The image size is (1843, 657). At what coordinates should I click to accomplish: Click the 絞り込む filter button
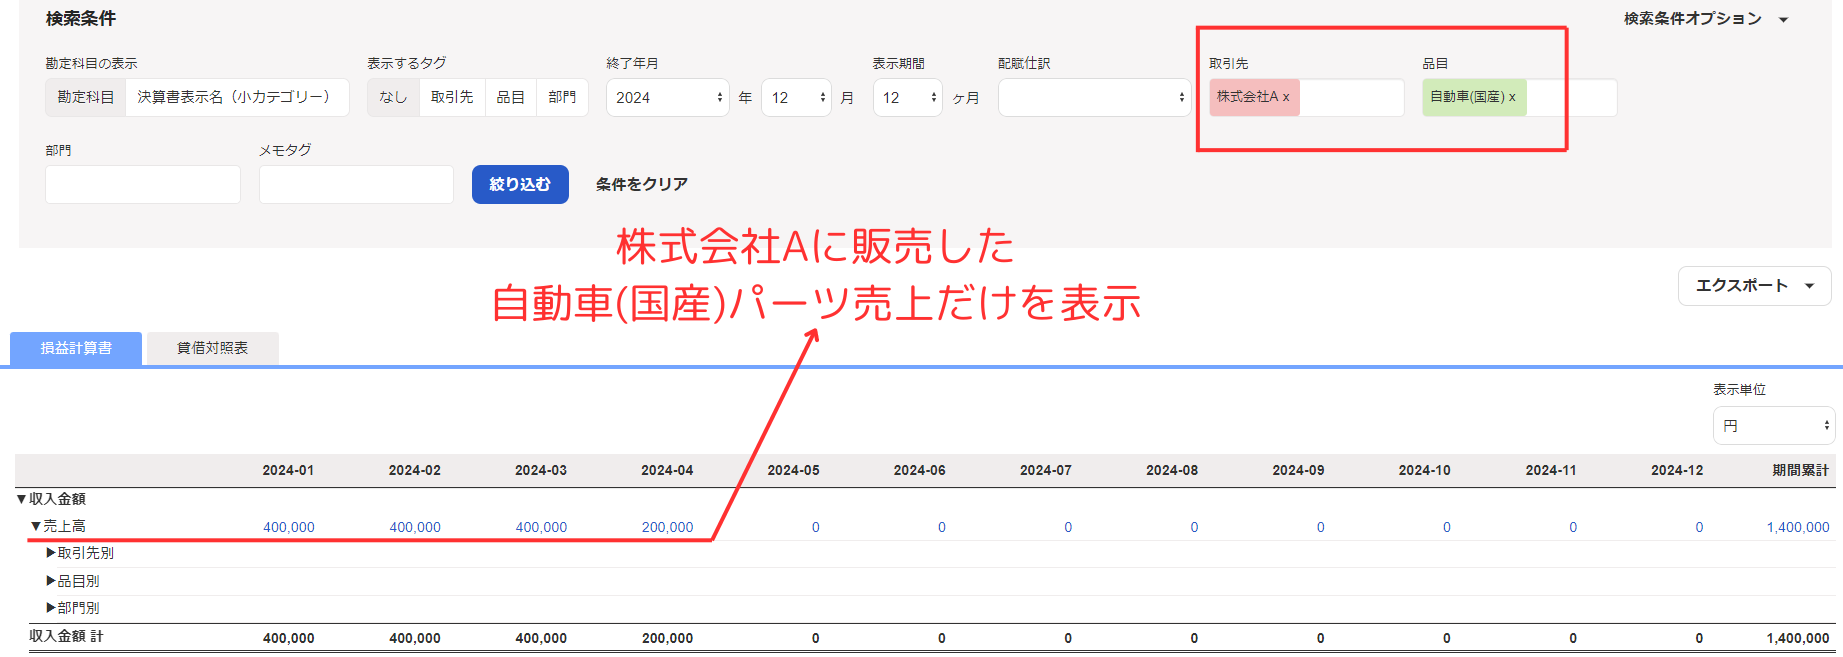pyautogui.click(x=520, y=184)
